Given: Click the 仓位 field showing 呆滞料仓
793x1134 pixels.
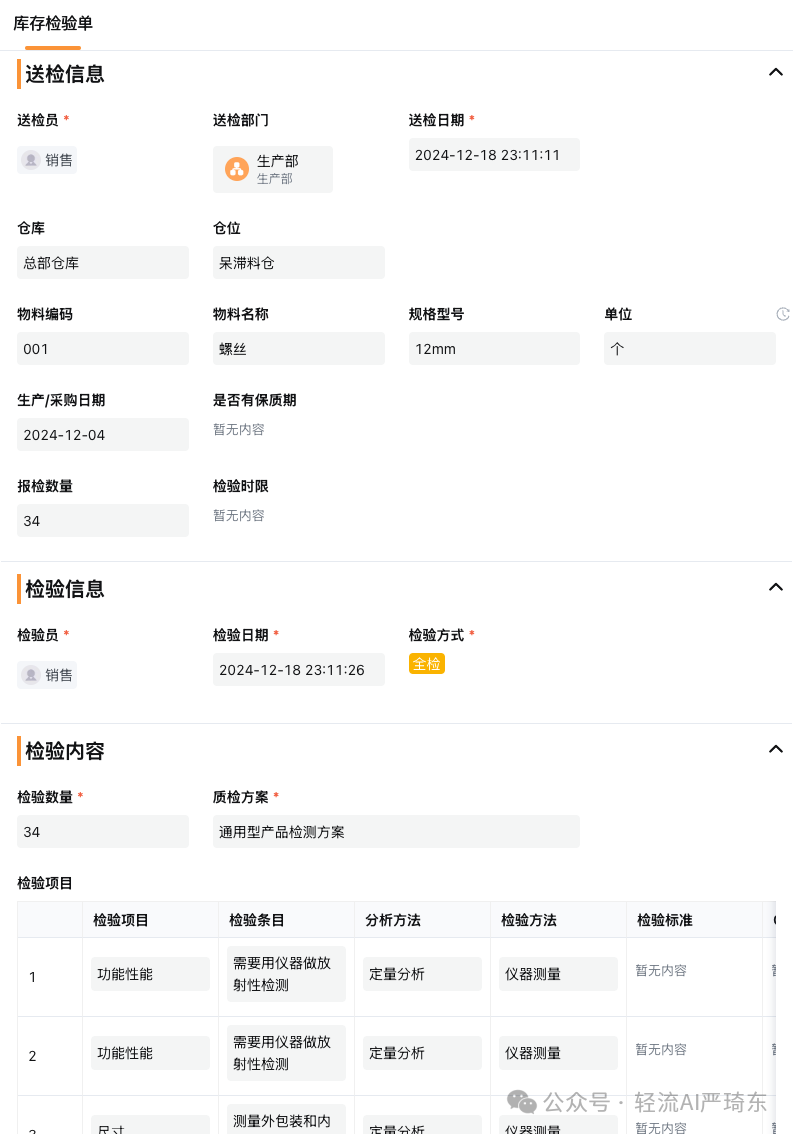Looking at the screenshot, I should click(x=299, y=263).
